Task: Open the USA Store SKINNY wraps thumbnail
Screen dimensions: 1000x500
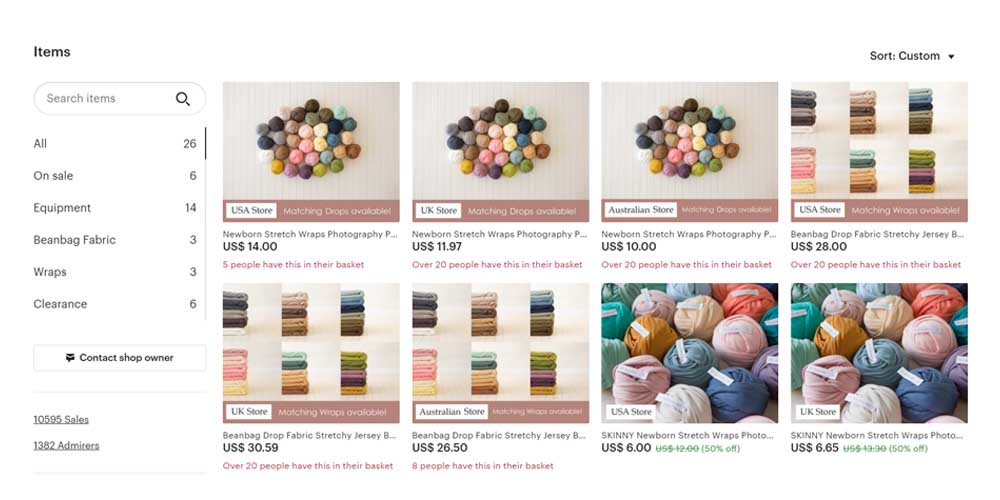Action: coord(689,353)
